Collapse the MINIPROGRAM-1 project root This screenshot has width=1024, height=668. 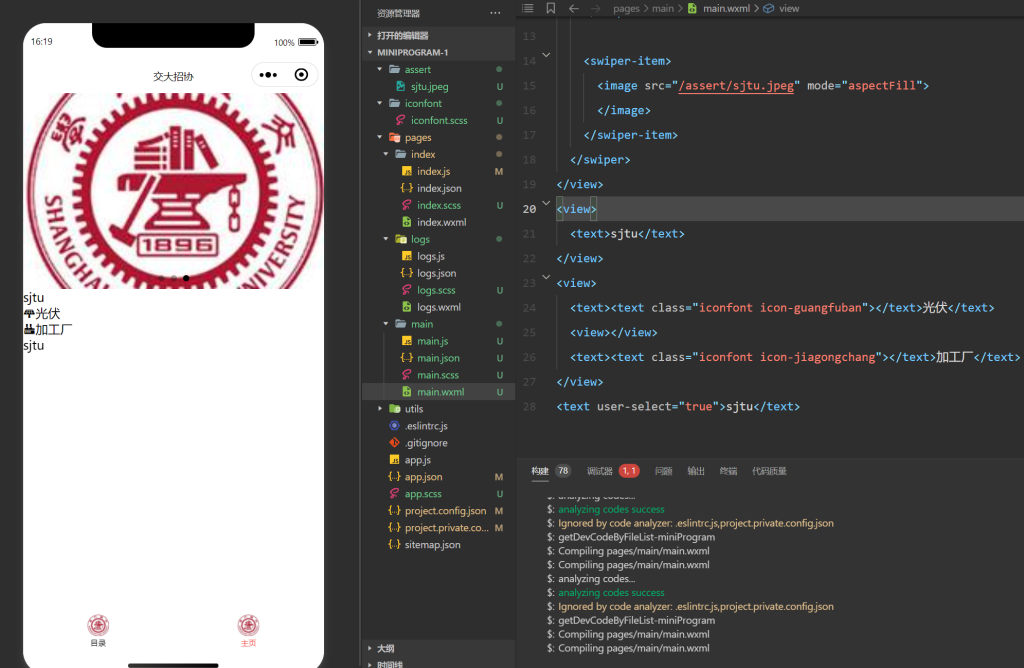412,52
